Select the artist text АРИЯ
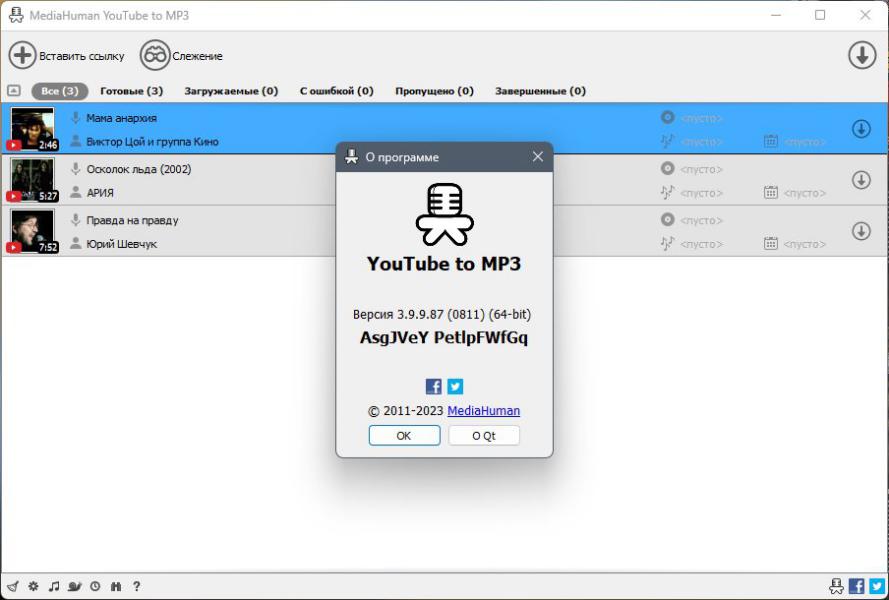 point(100,193)
